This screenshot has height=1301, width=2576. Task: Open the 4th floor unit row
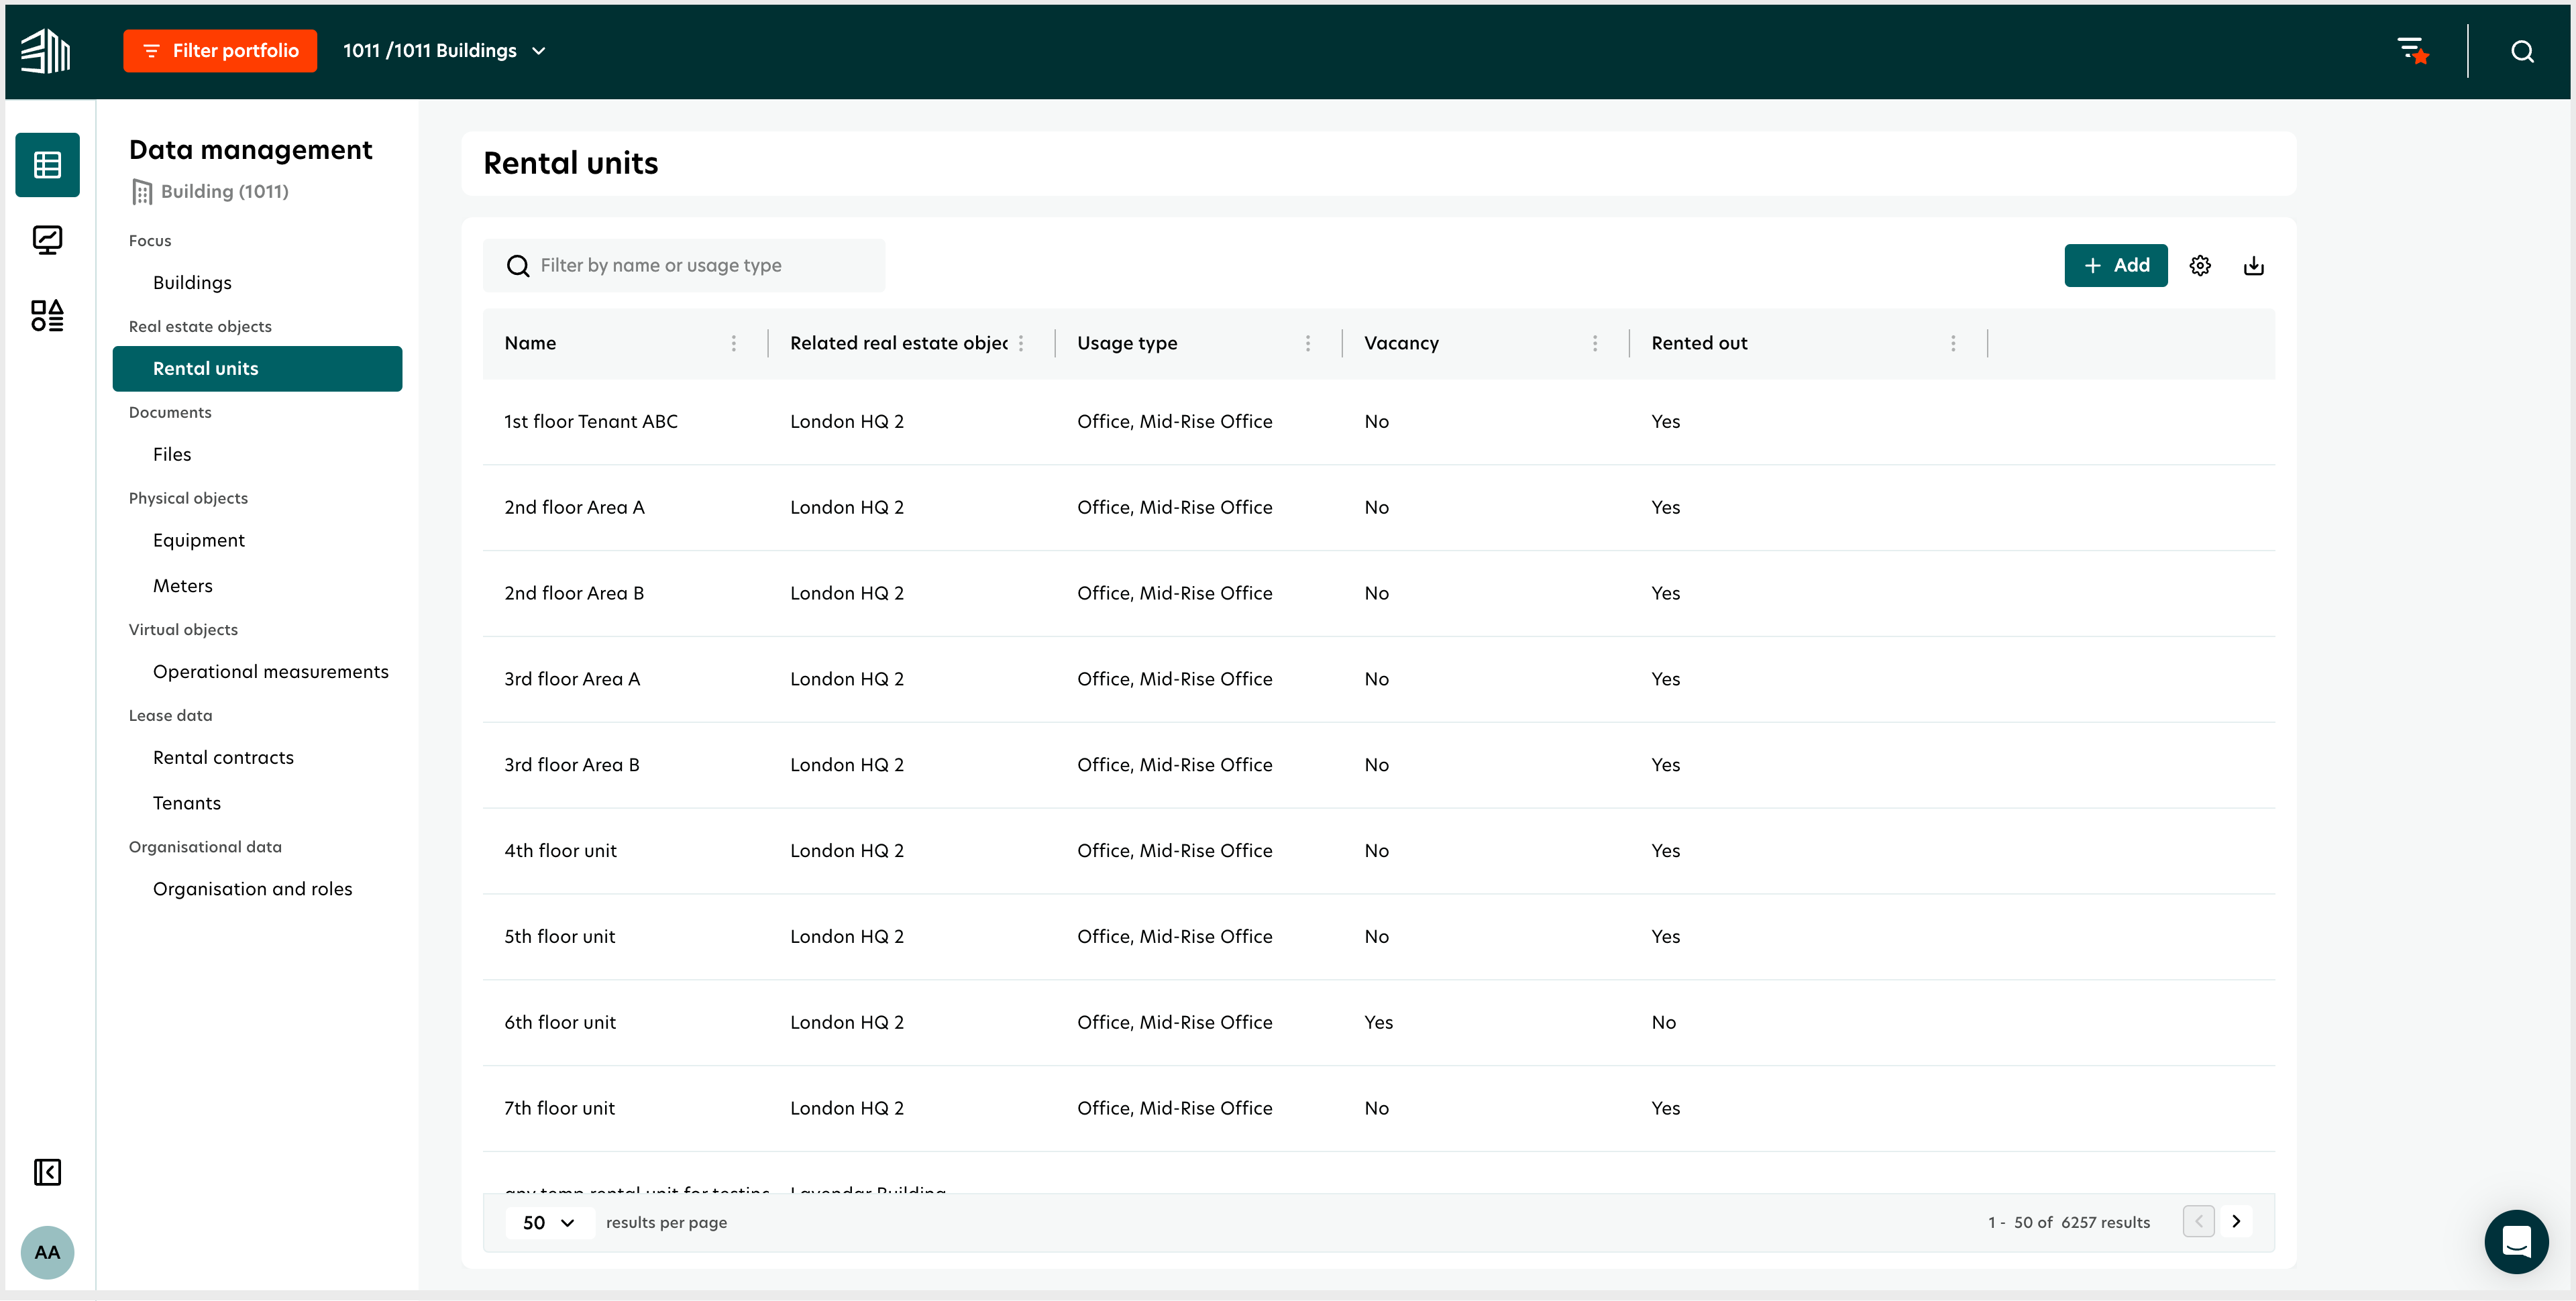(1378, 852)
